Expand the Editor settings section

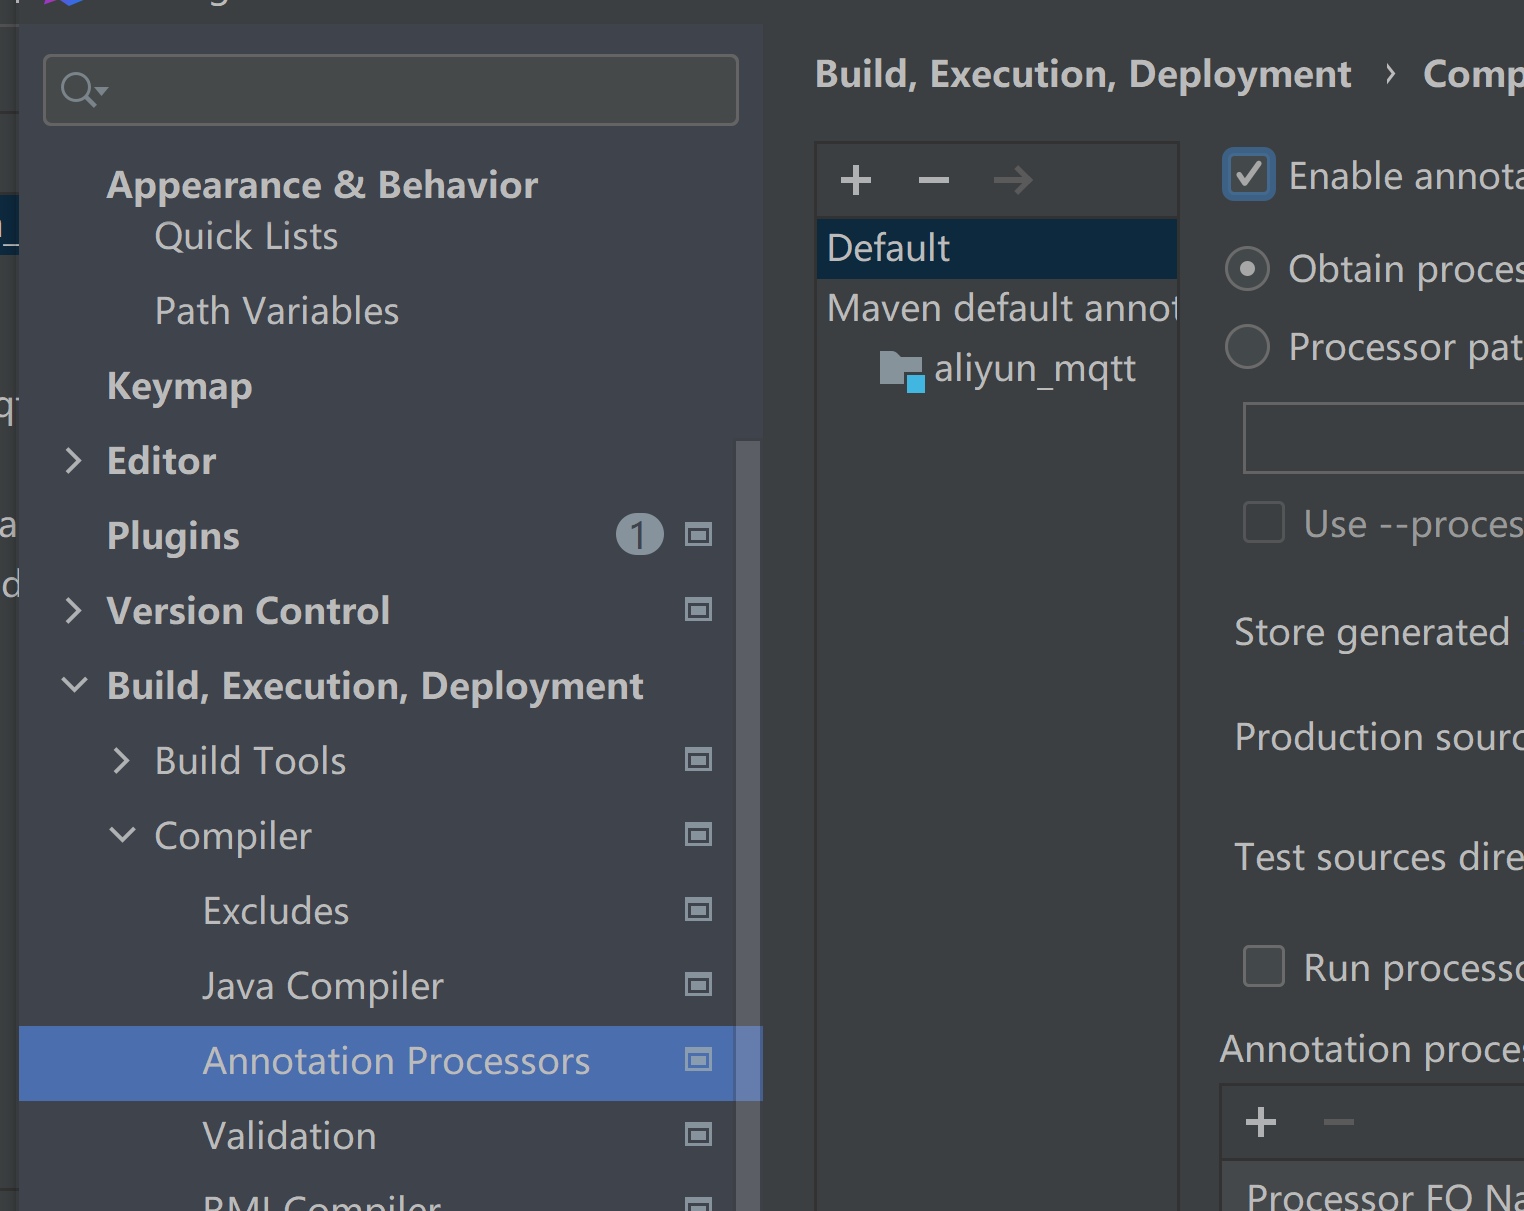[x=73, y=461]
